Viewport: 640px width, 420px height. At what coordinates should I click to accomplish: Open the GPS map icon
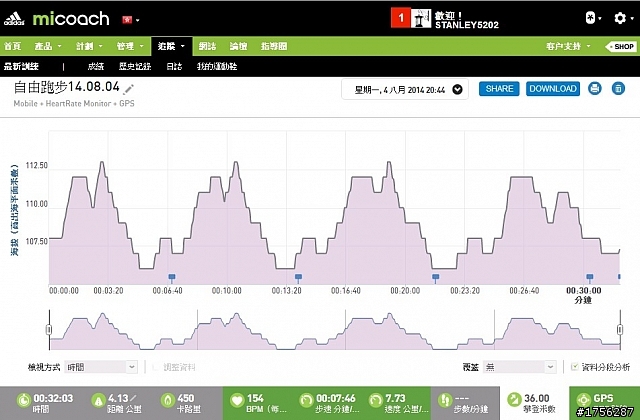pos(584,400)
